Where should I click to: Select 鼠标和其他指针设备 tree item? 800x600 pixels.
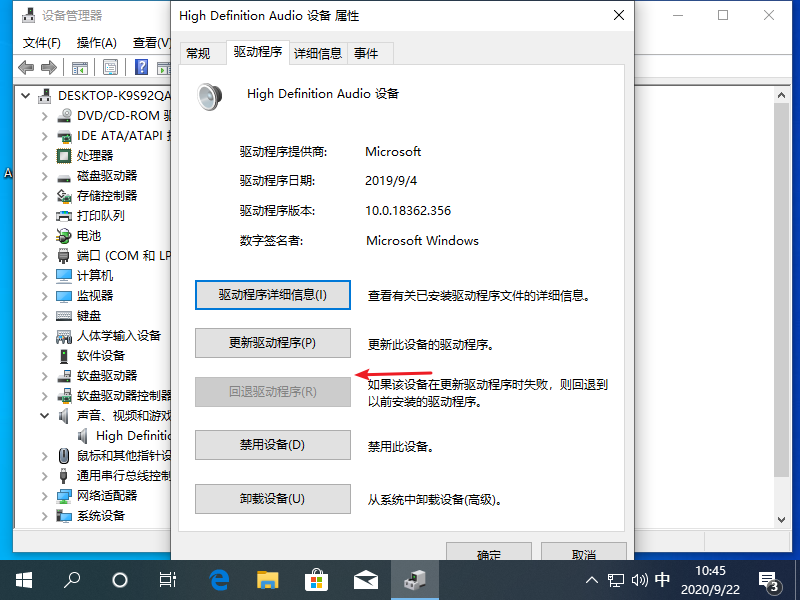coord(123,456)
